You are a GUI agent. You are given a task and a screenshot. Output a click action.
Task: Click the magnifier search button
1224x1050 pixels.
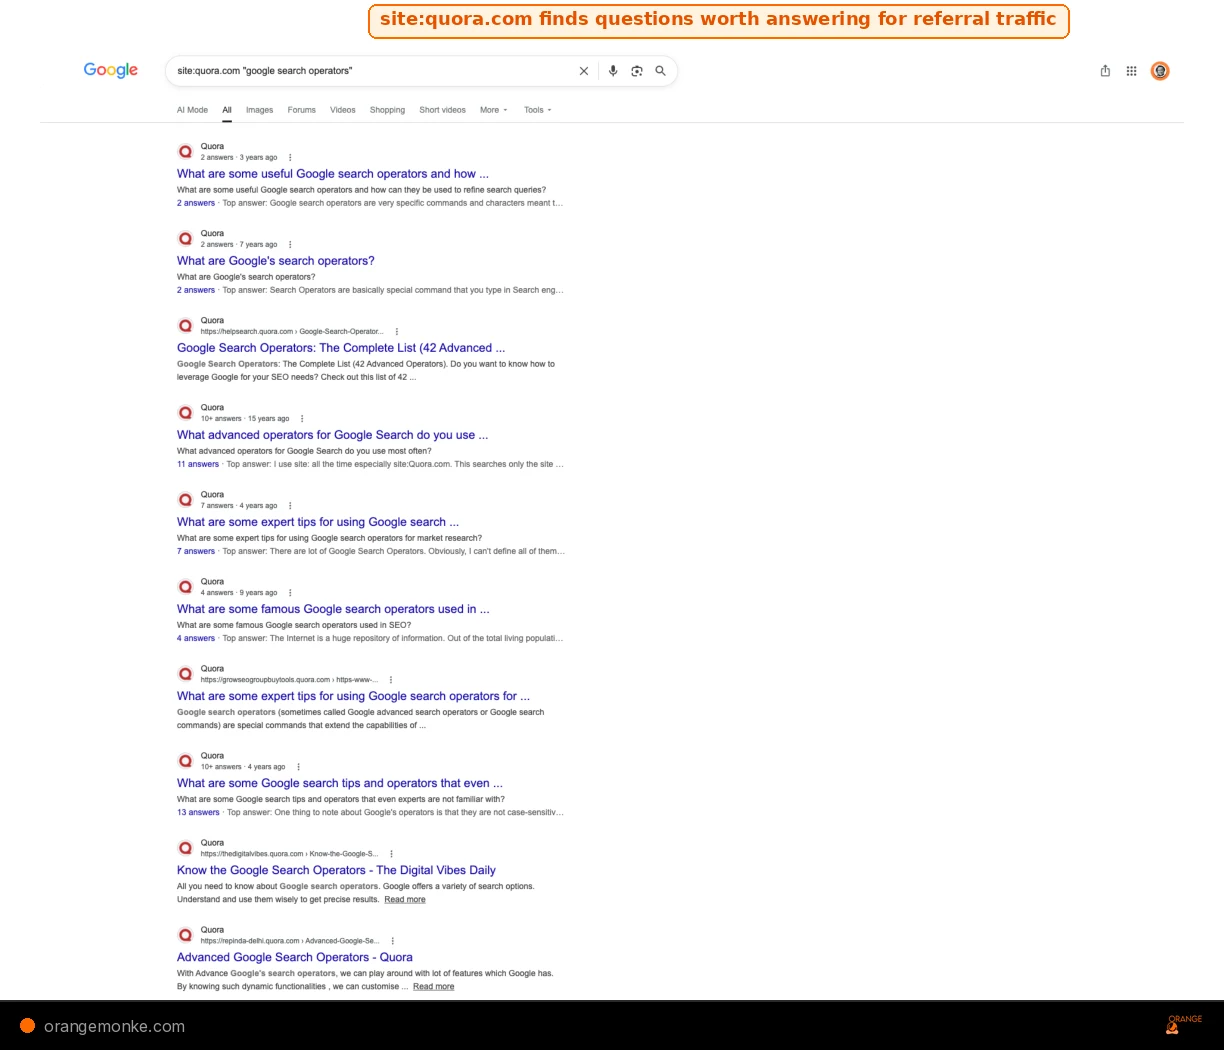[x=661, y=71]
